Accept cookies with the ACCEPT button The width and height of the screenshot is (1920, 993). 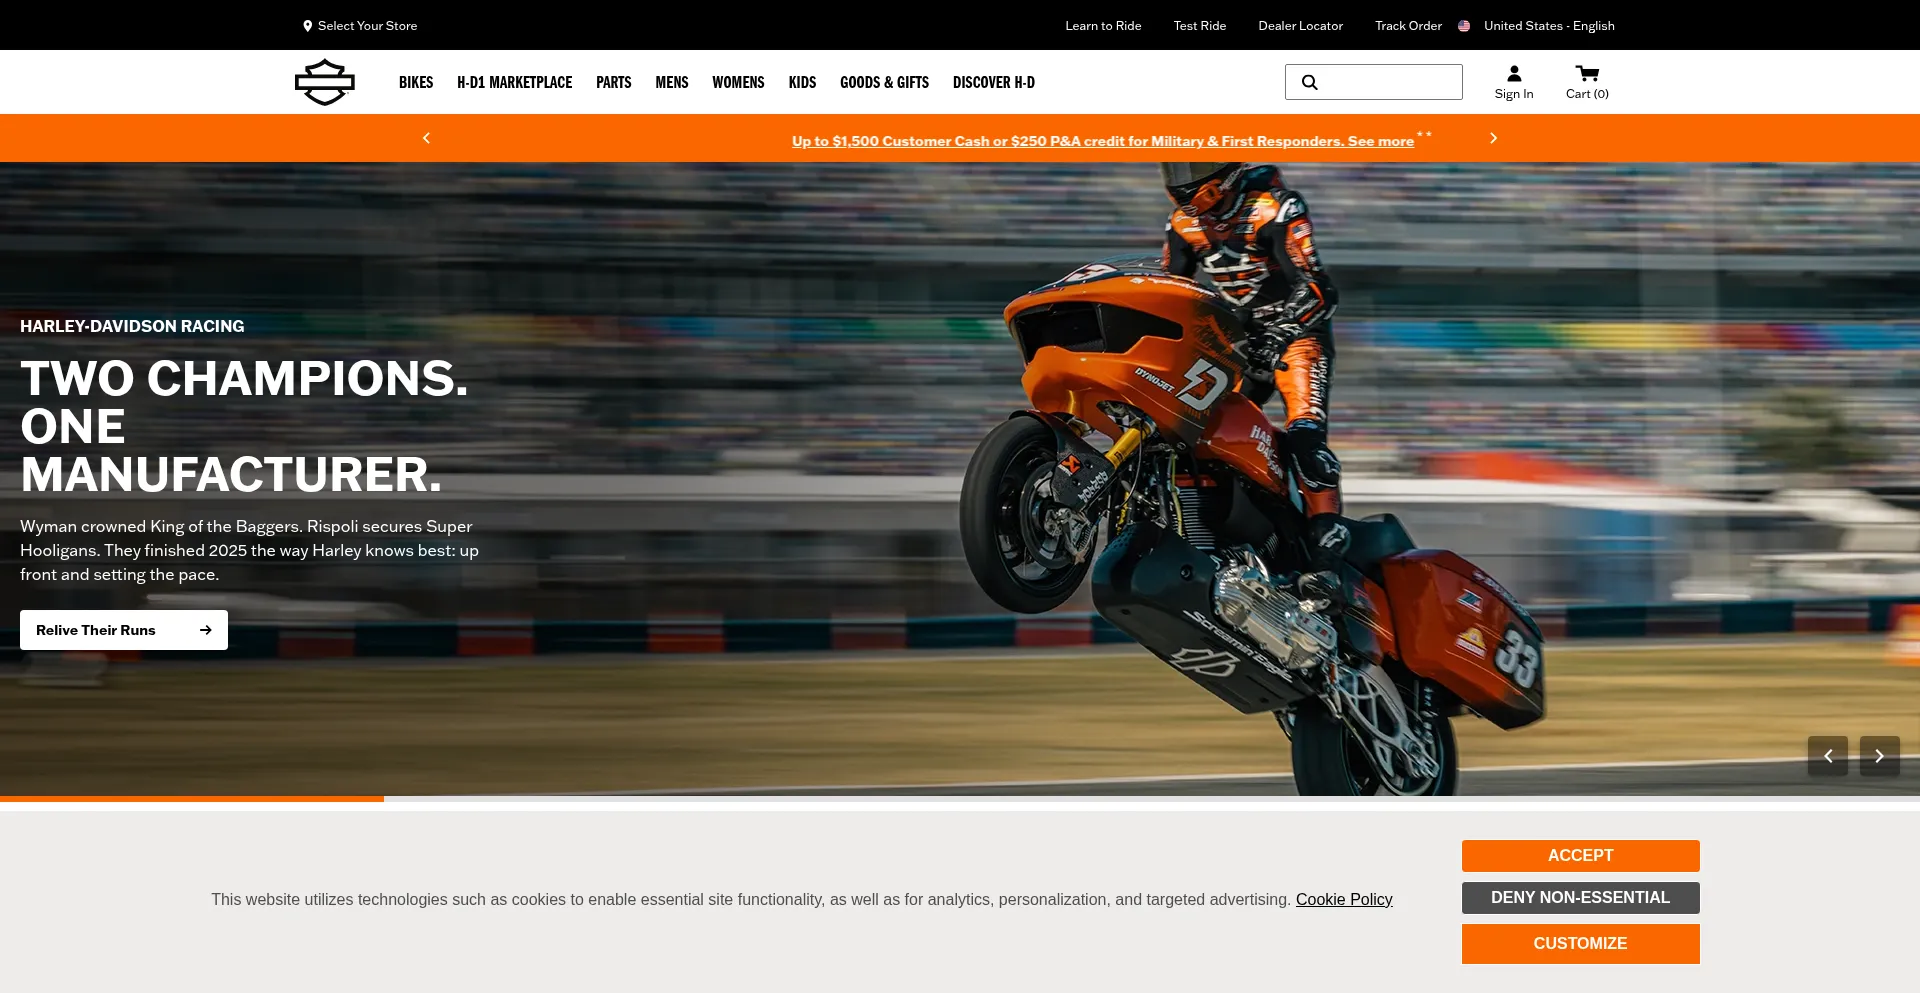[x=1580, y=855]
